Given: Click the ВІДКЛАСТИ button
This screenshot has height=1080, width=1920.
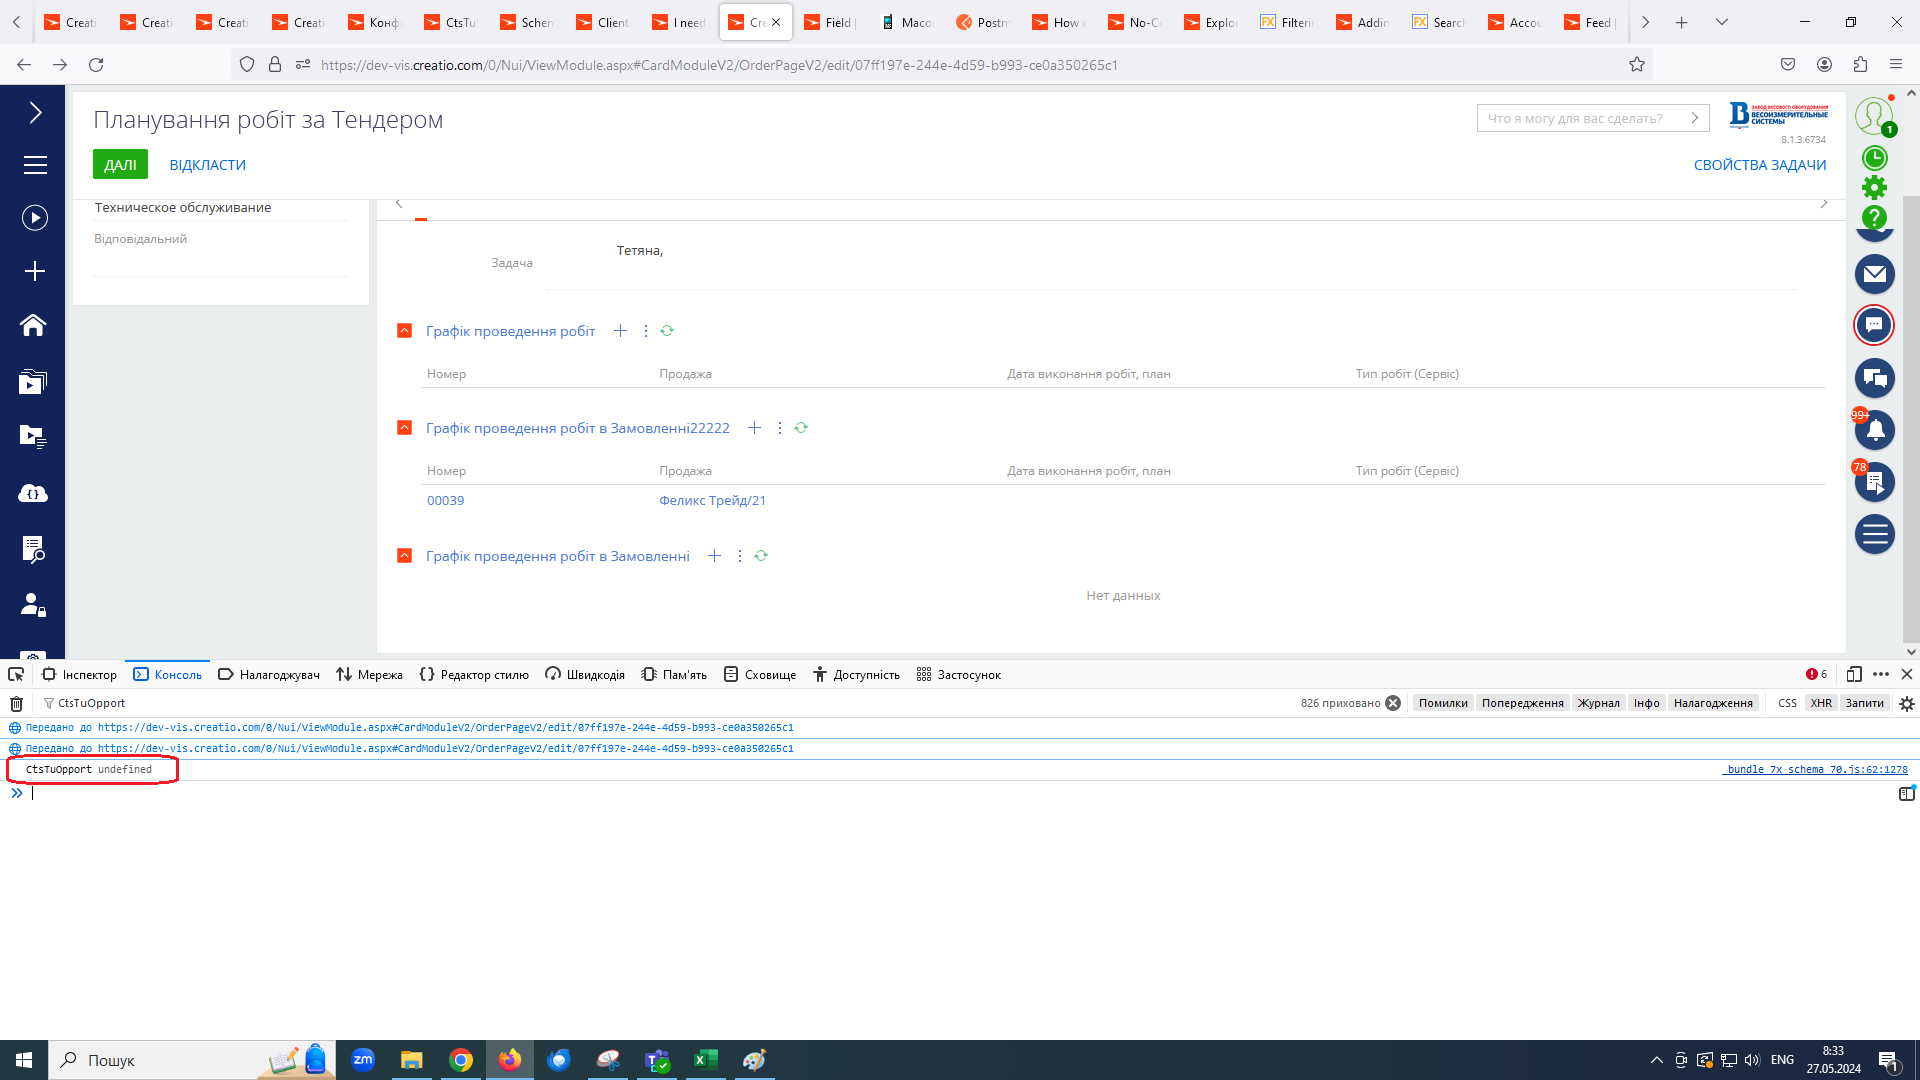Looking at the screenshot, I should click(x=207, y=165).
